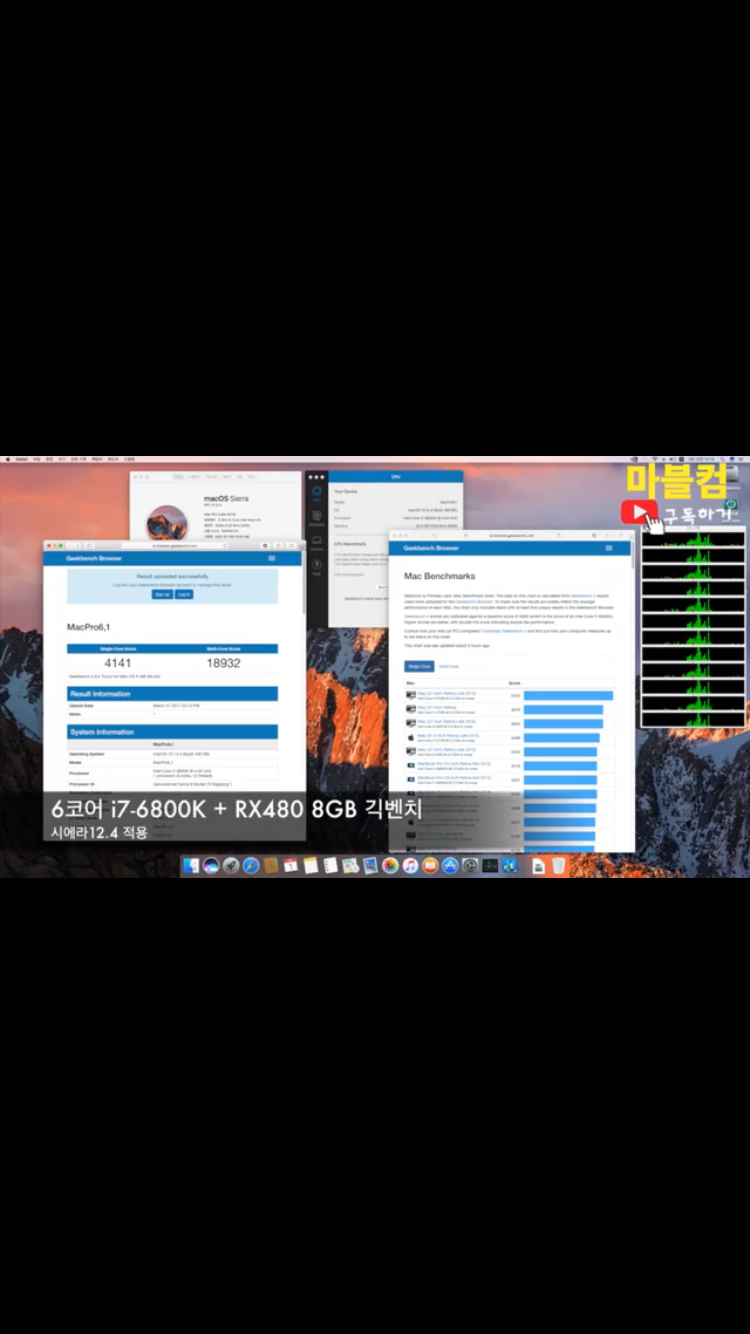Image resolution: width=750 pixels, height=1334 pixels.
Task: Click the macOS Sierra logo image
Action: pos(167,524)
